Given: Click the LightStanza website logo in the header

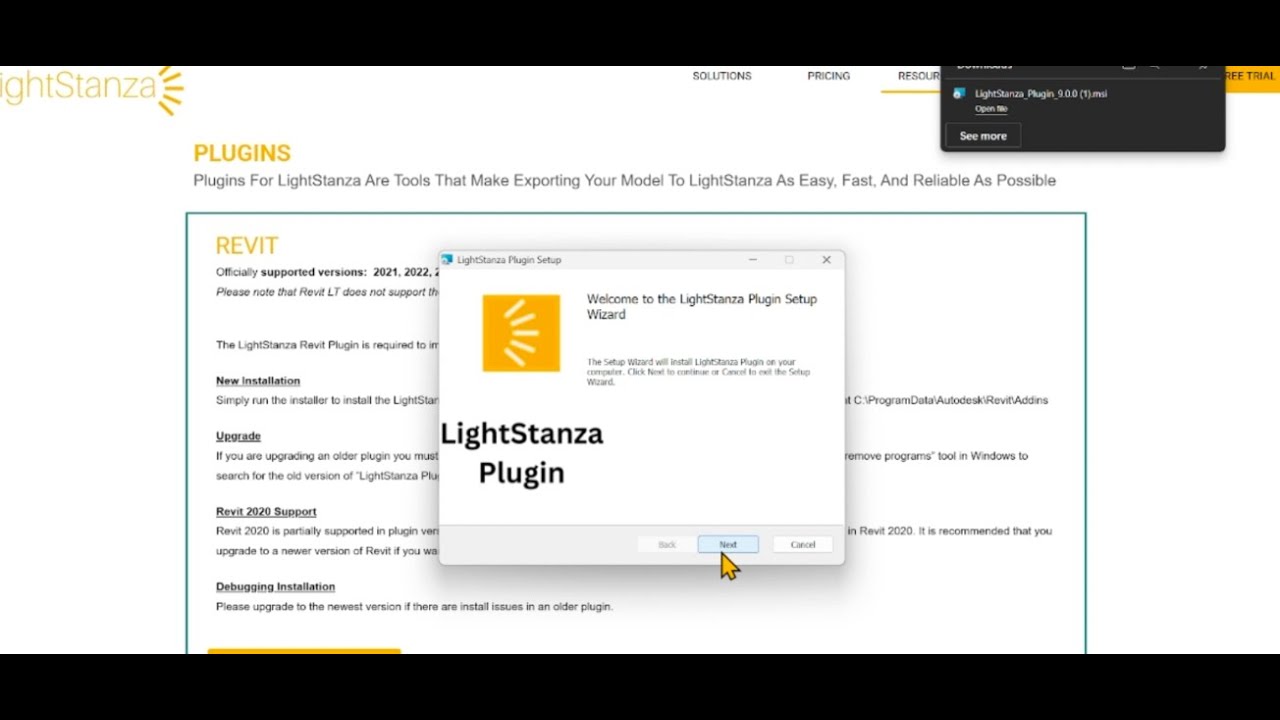Looking at the screenshot, I should coord(92,88).
